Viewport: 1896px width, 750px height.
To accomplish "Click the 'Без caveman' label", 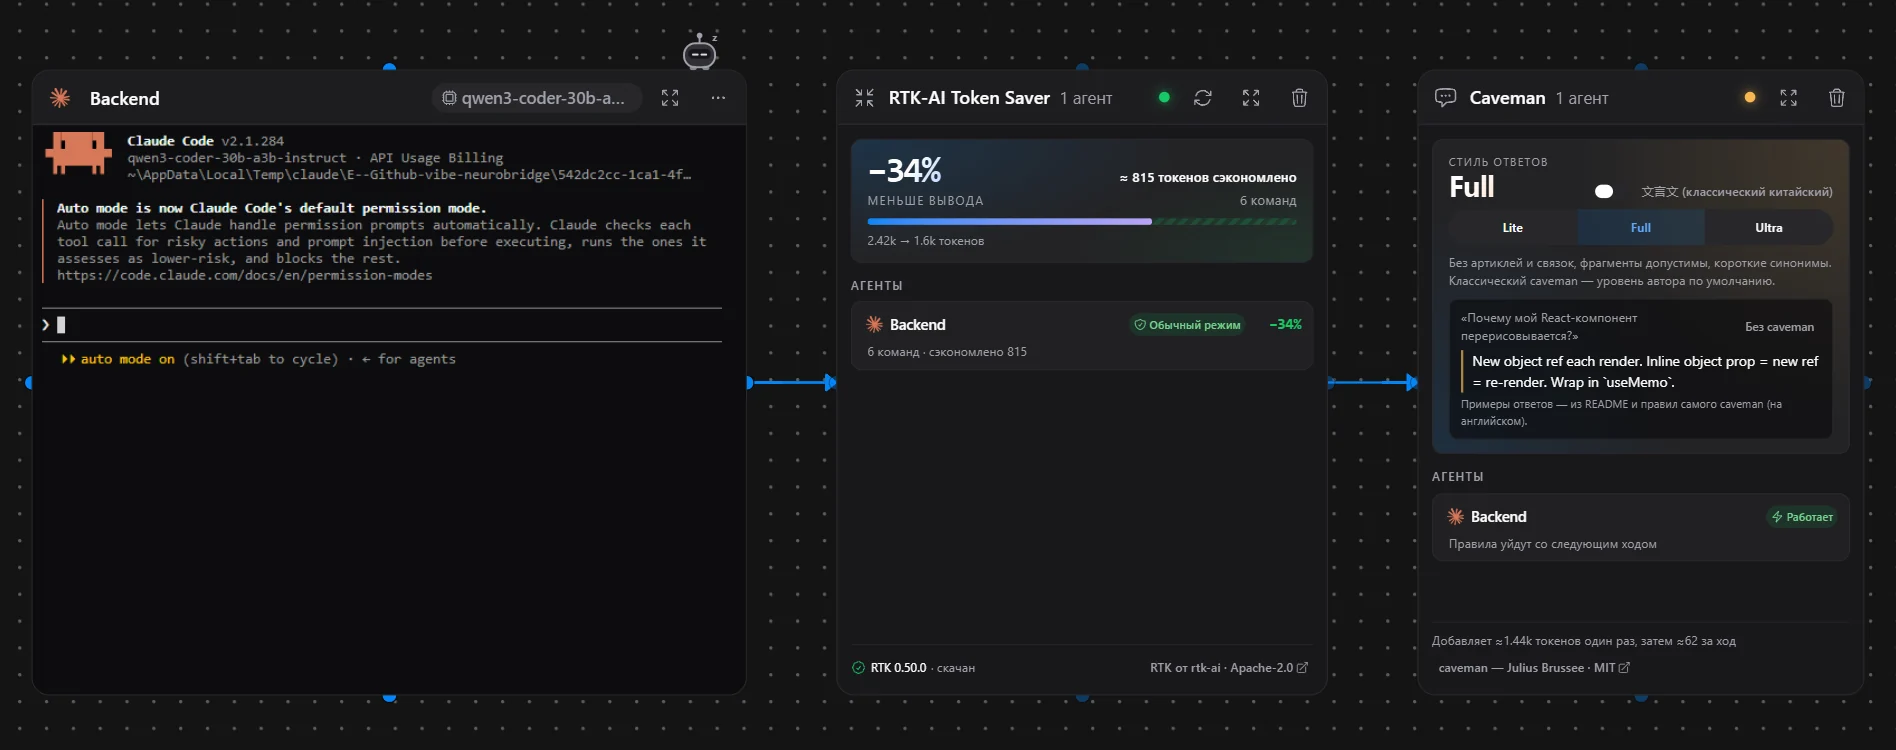I will (1779, 327).
